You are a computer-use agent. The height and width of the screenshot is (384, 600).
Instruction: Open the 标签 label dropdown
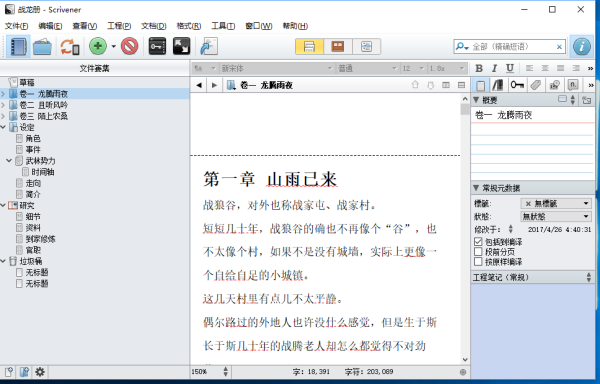point(556,203)
